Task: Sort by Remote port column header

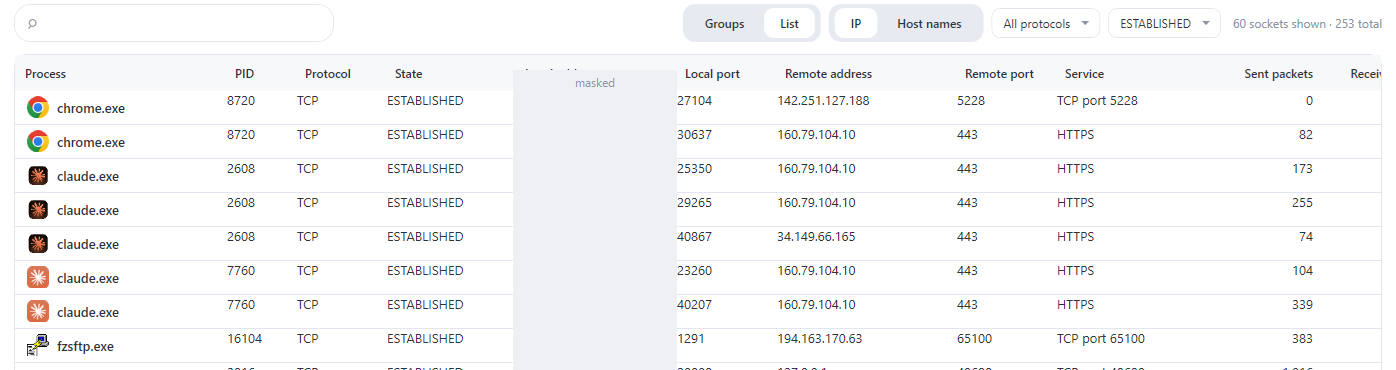Action: click(999, 74)
